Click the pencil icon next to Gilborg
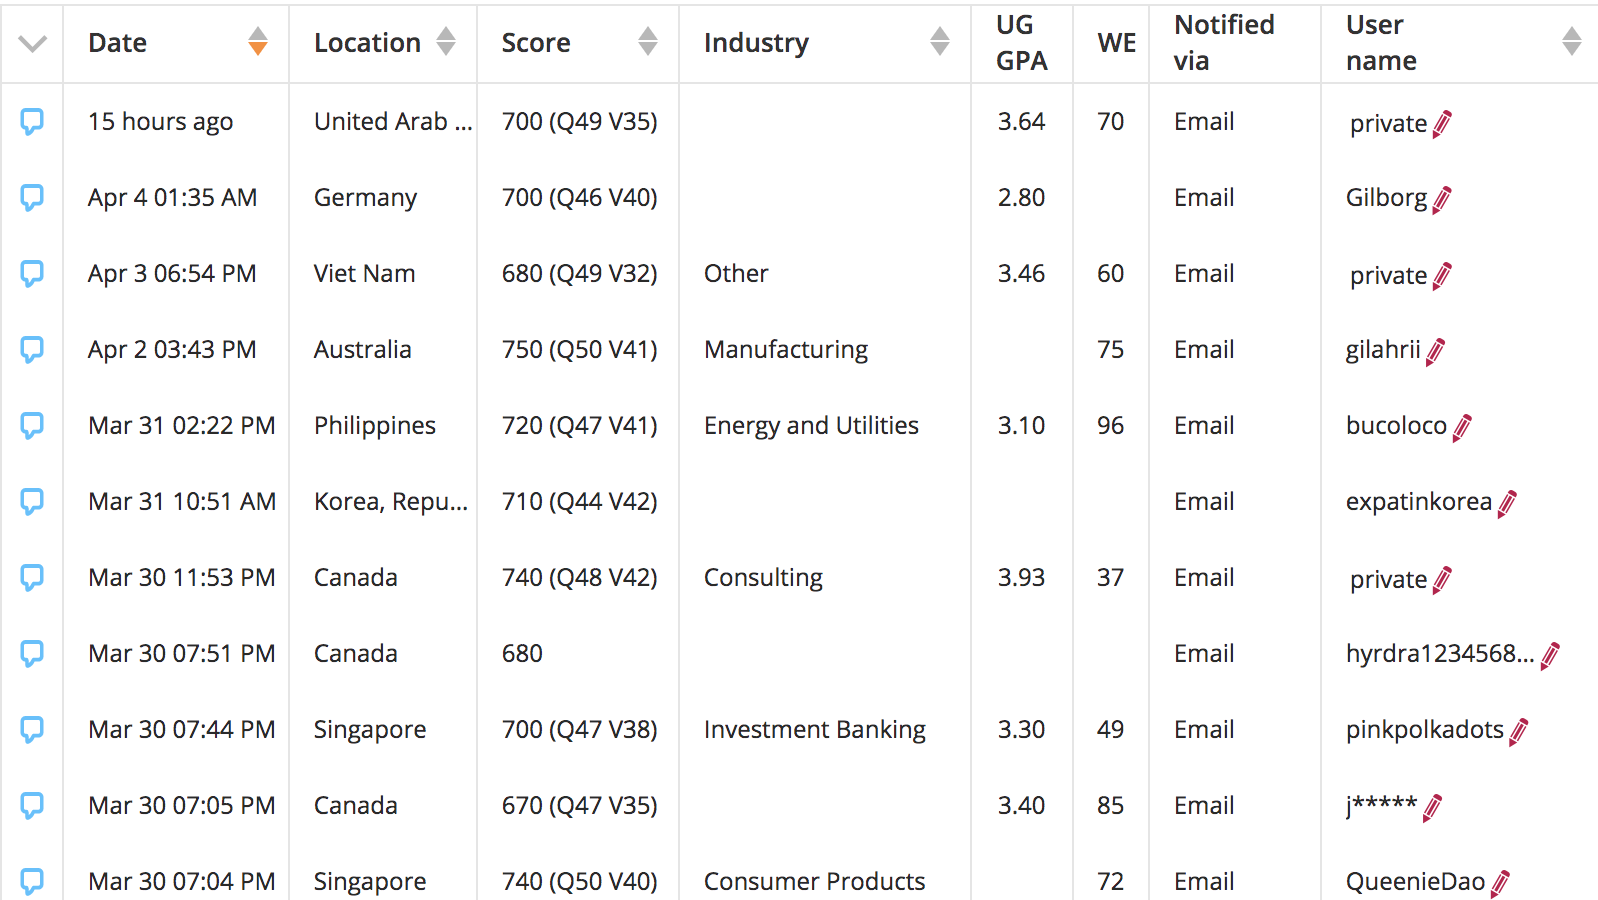Screen dimensions: 1598x900 pyautogui.click(x=1442, y=200)
